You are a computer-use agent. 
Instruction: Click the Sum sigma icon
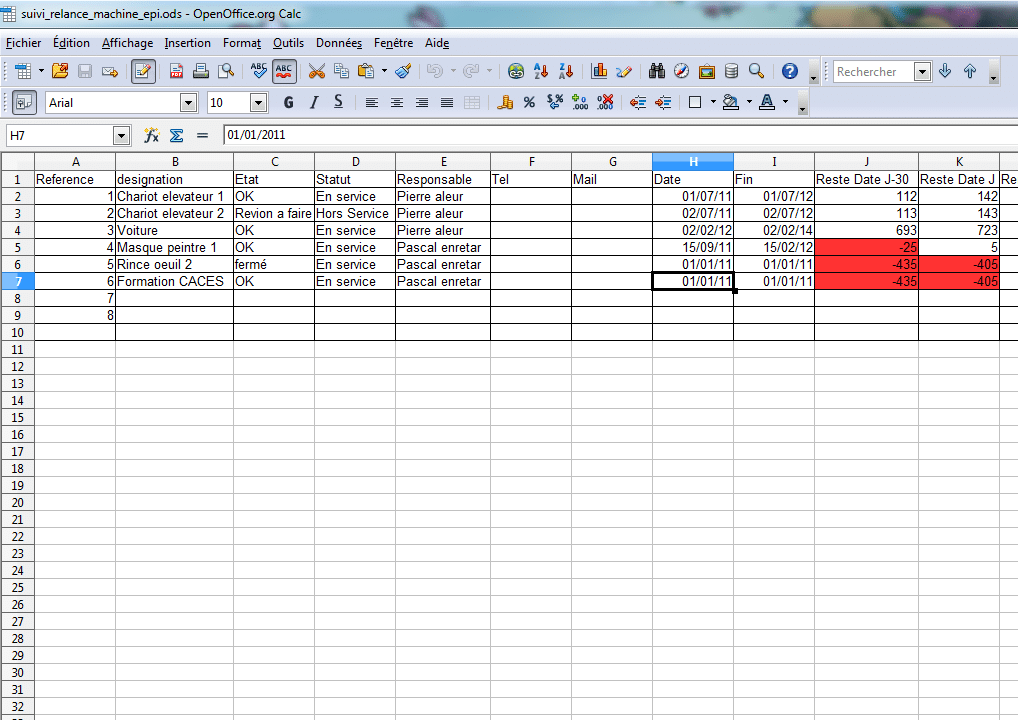coord(177,135)
